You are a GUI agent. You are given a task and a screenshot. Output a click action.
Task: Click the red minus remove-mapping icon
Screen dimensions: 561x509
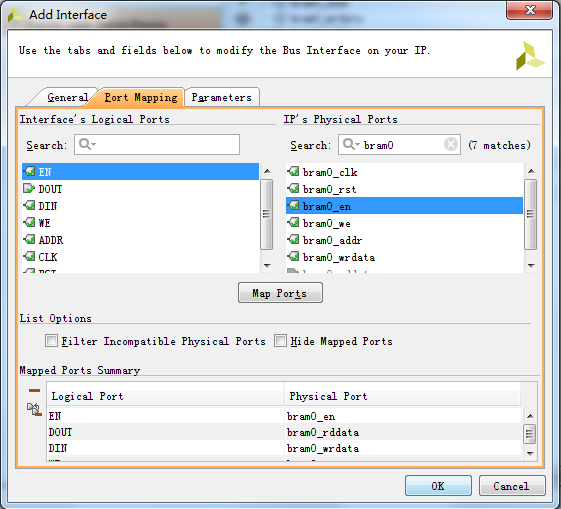point(34,390)
